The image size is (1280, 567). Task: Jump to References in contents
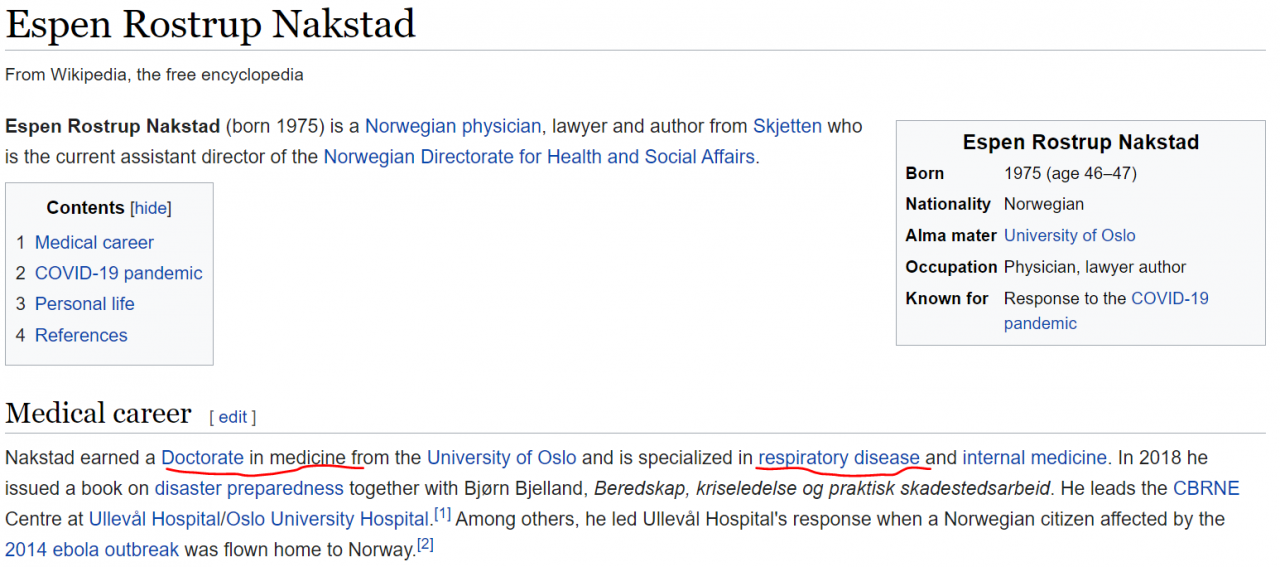pos(81,335)
